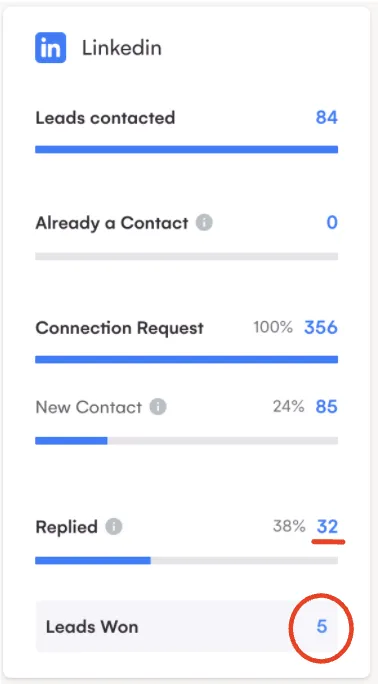Open the 32 replied leads number
Image resolution: width=378 pixels, height=684 pixels.
tap(327, 527)
